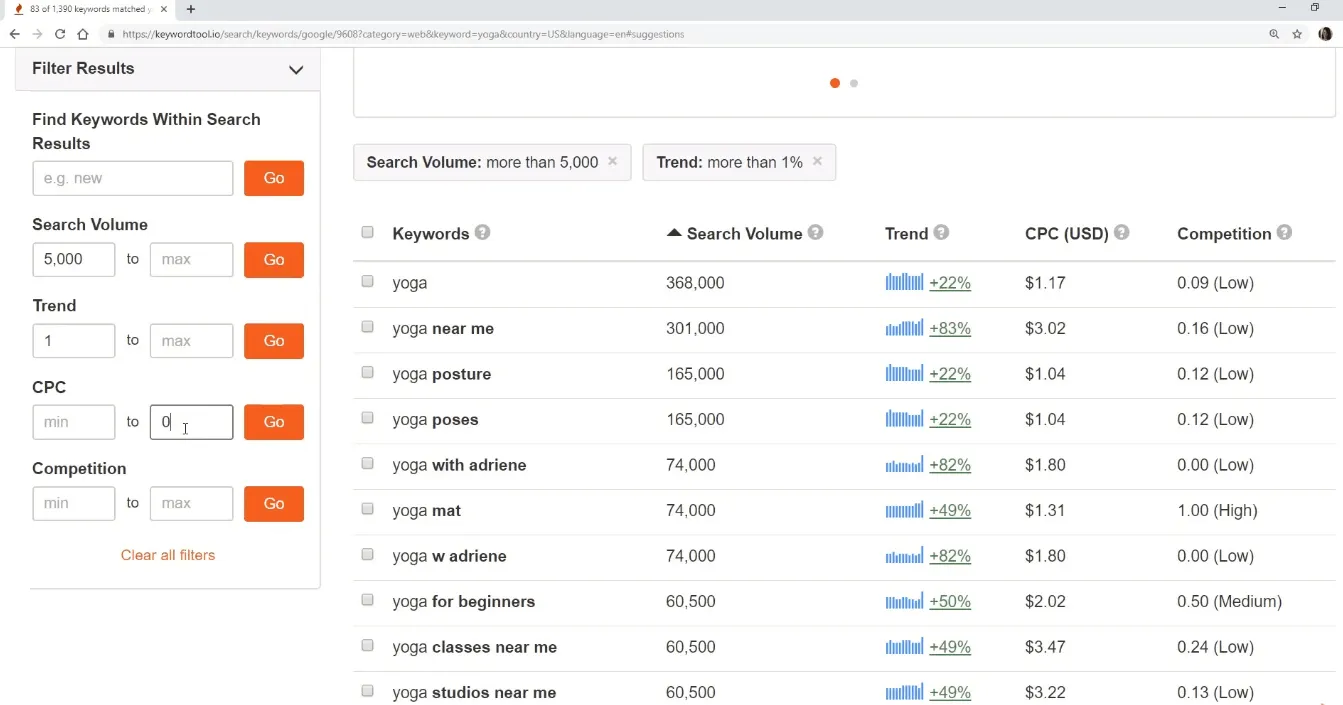Click the Trend column help icon
Viewport: 1343px width, 705px height.
(941, 233)
